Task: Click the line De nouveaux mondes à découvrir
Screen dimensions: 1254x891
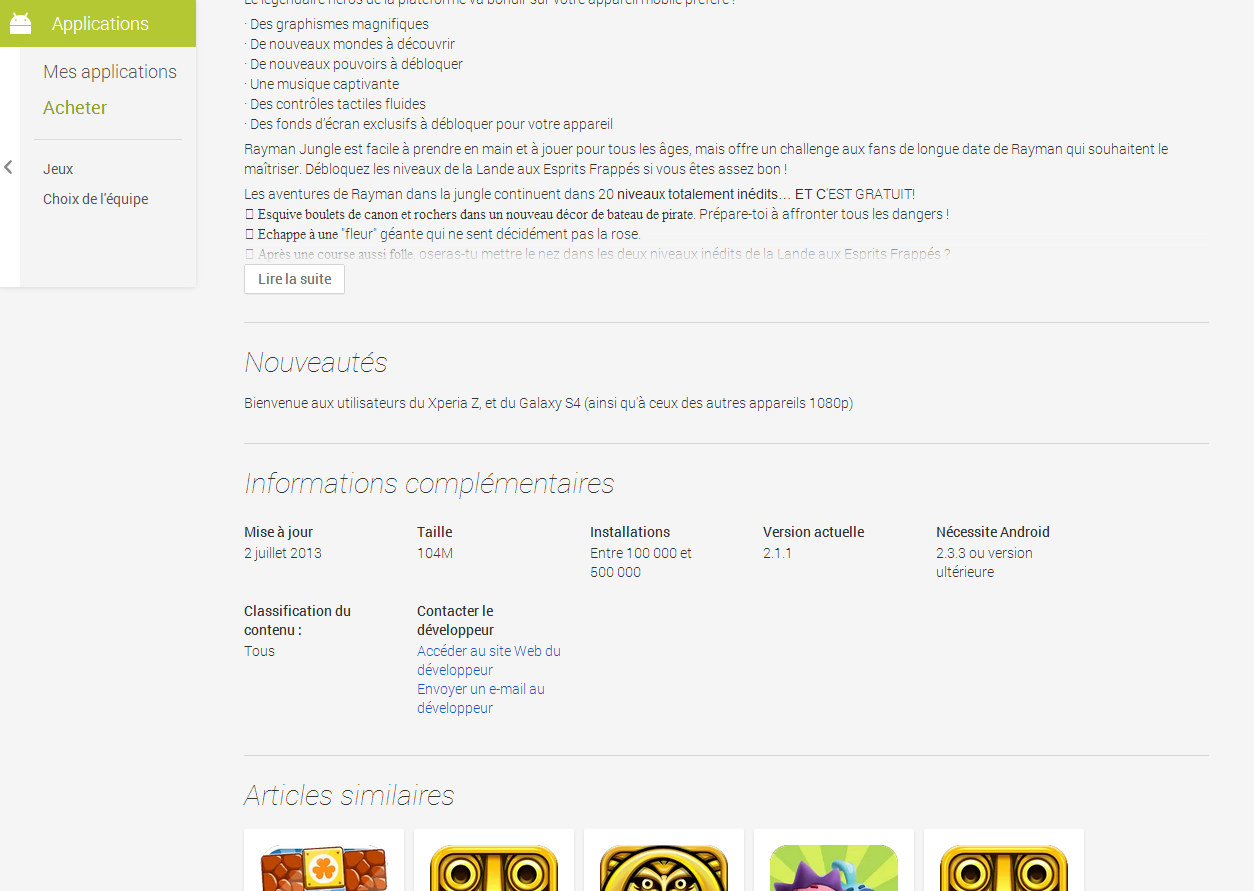Action: point(350,44)
